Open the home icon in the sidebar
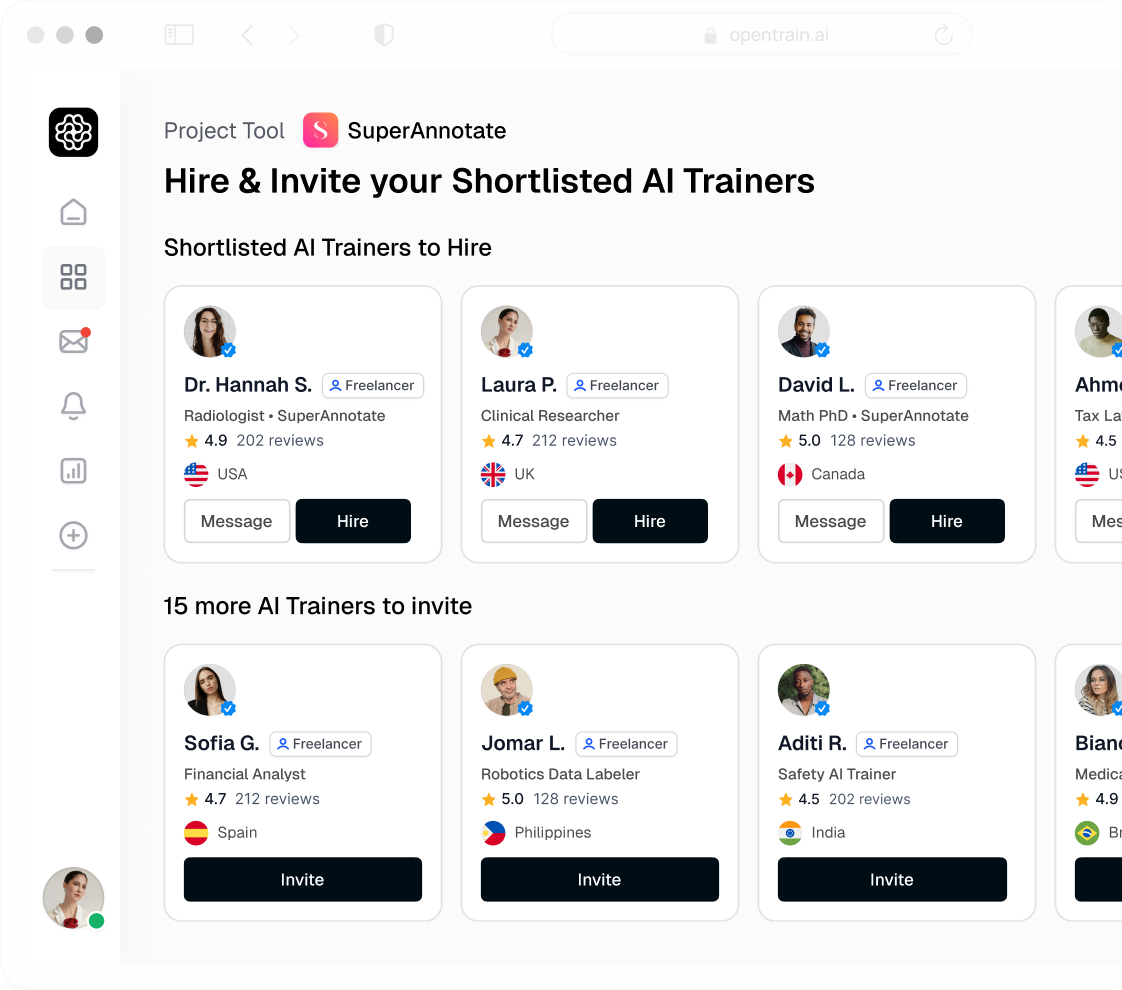This screenshot has height=990, width=1122. tap(73, 212)
